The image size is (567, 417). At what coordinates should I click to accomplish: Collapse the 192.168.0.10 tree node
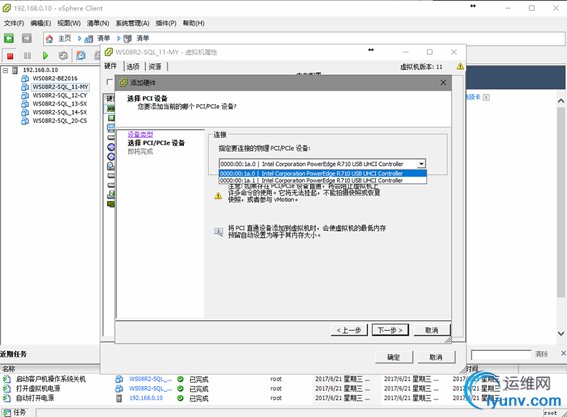click(x=5, y=70)
